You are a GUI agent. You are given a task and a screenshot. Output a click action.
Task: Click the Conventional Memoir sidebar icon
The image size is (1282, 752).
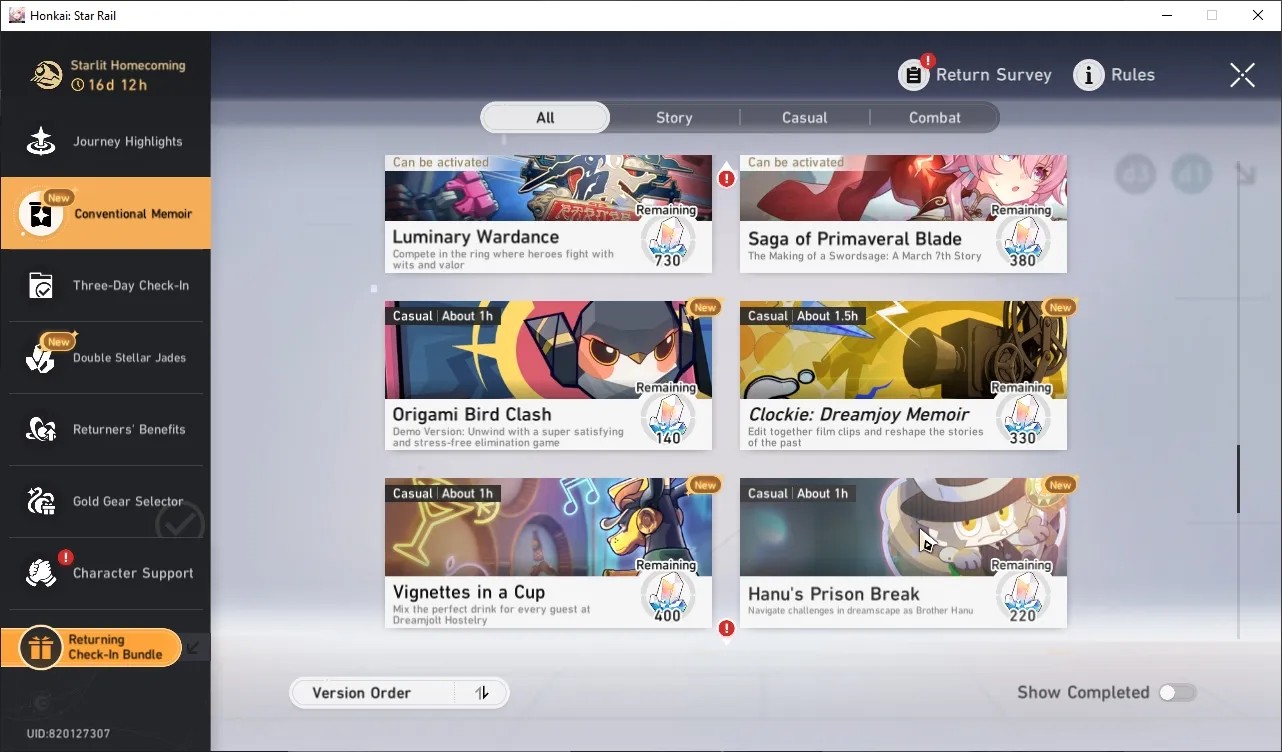point(41,214)
